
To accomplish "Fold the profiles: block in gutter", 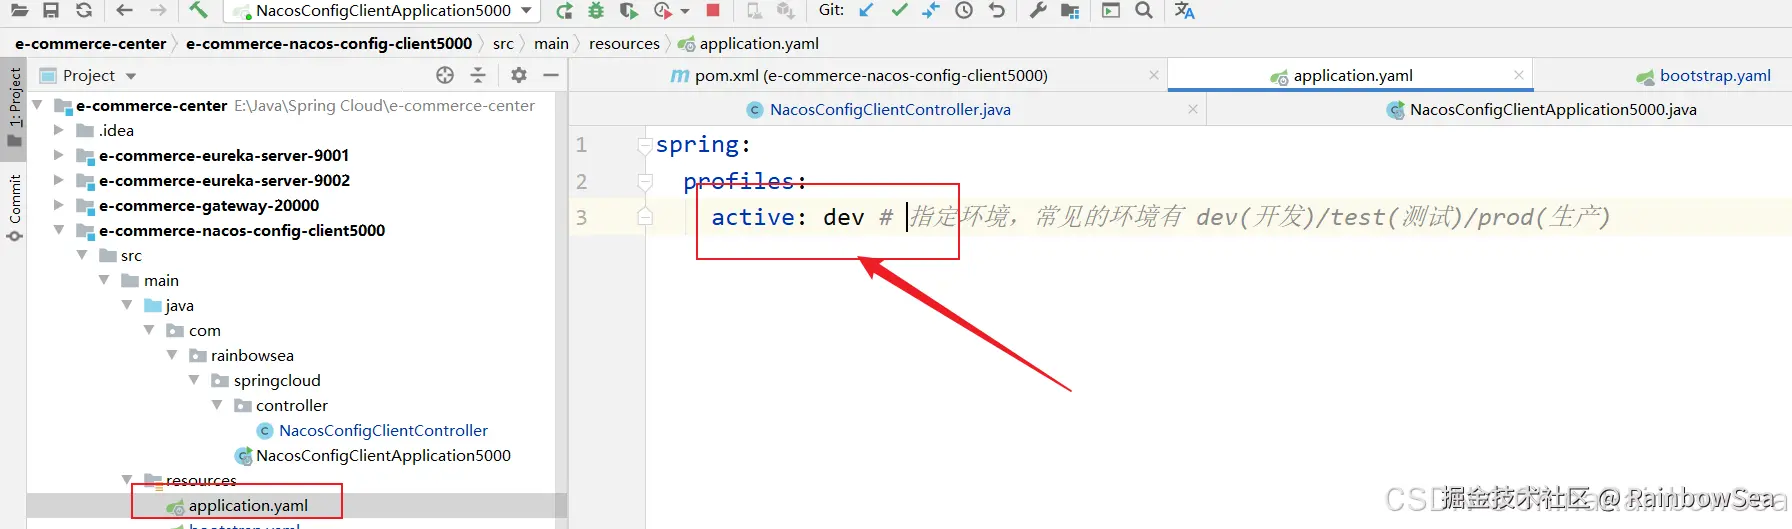I will (645, 182).
